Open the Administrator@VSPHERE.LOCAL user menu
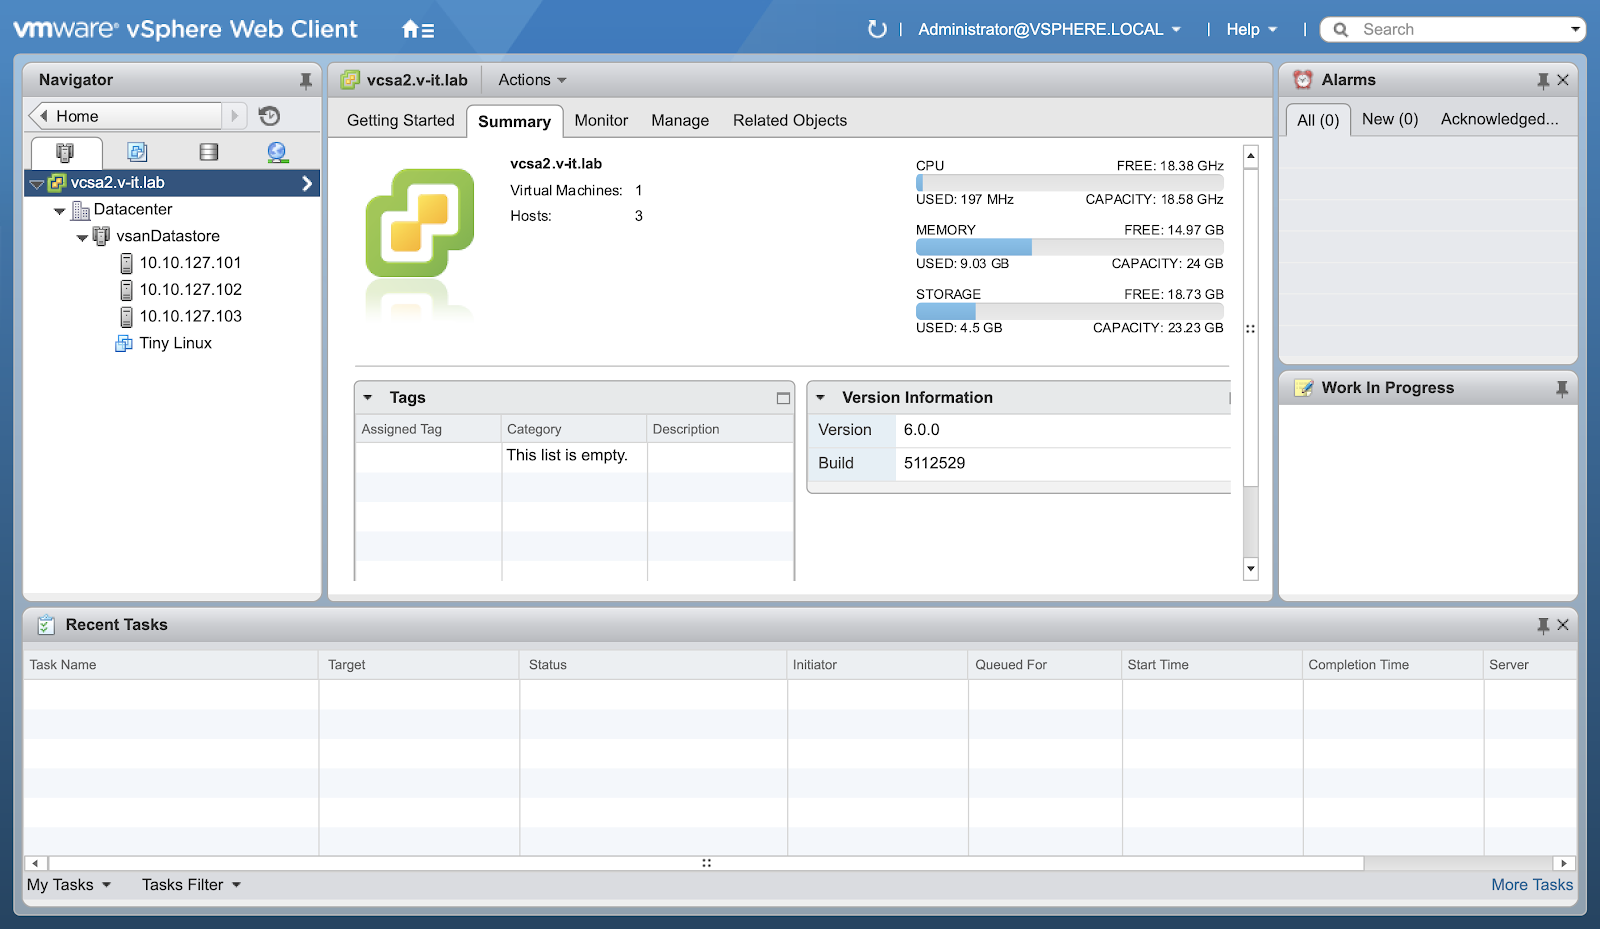This screenshot has height=929, width=1600. coord(1049,30)
